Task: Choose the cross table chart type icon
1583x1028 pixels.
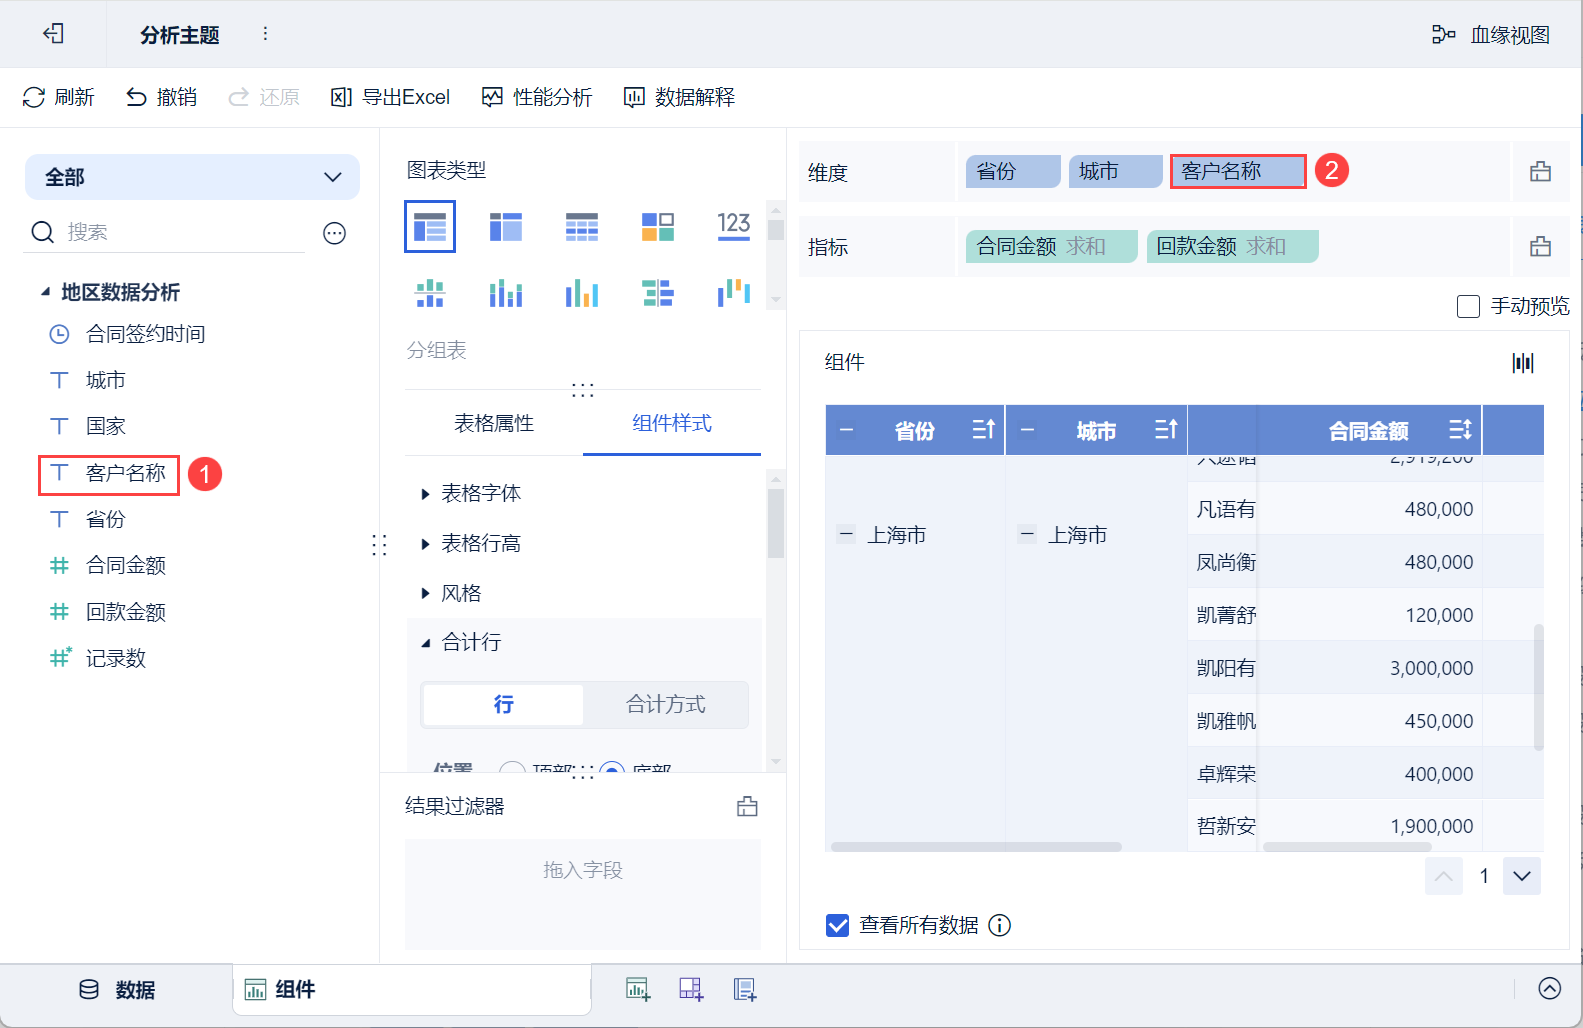Action: click(x=506, y=227)
